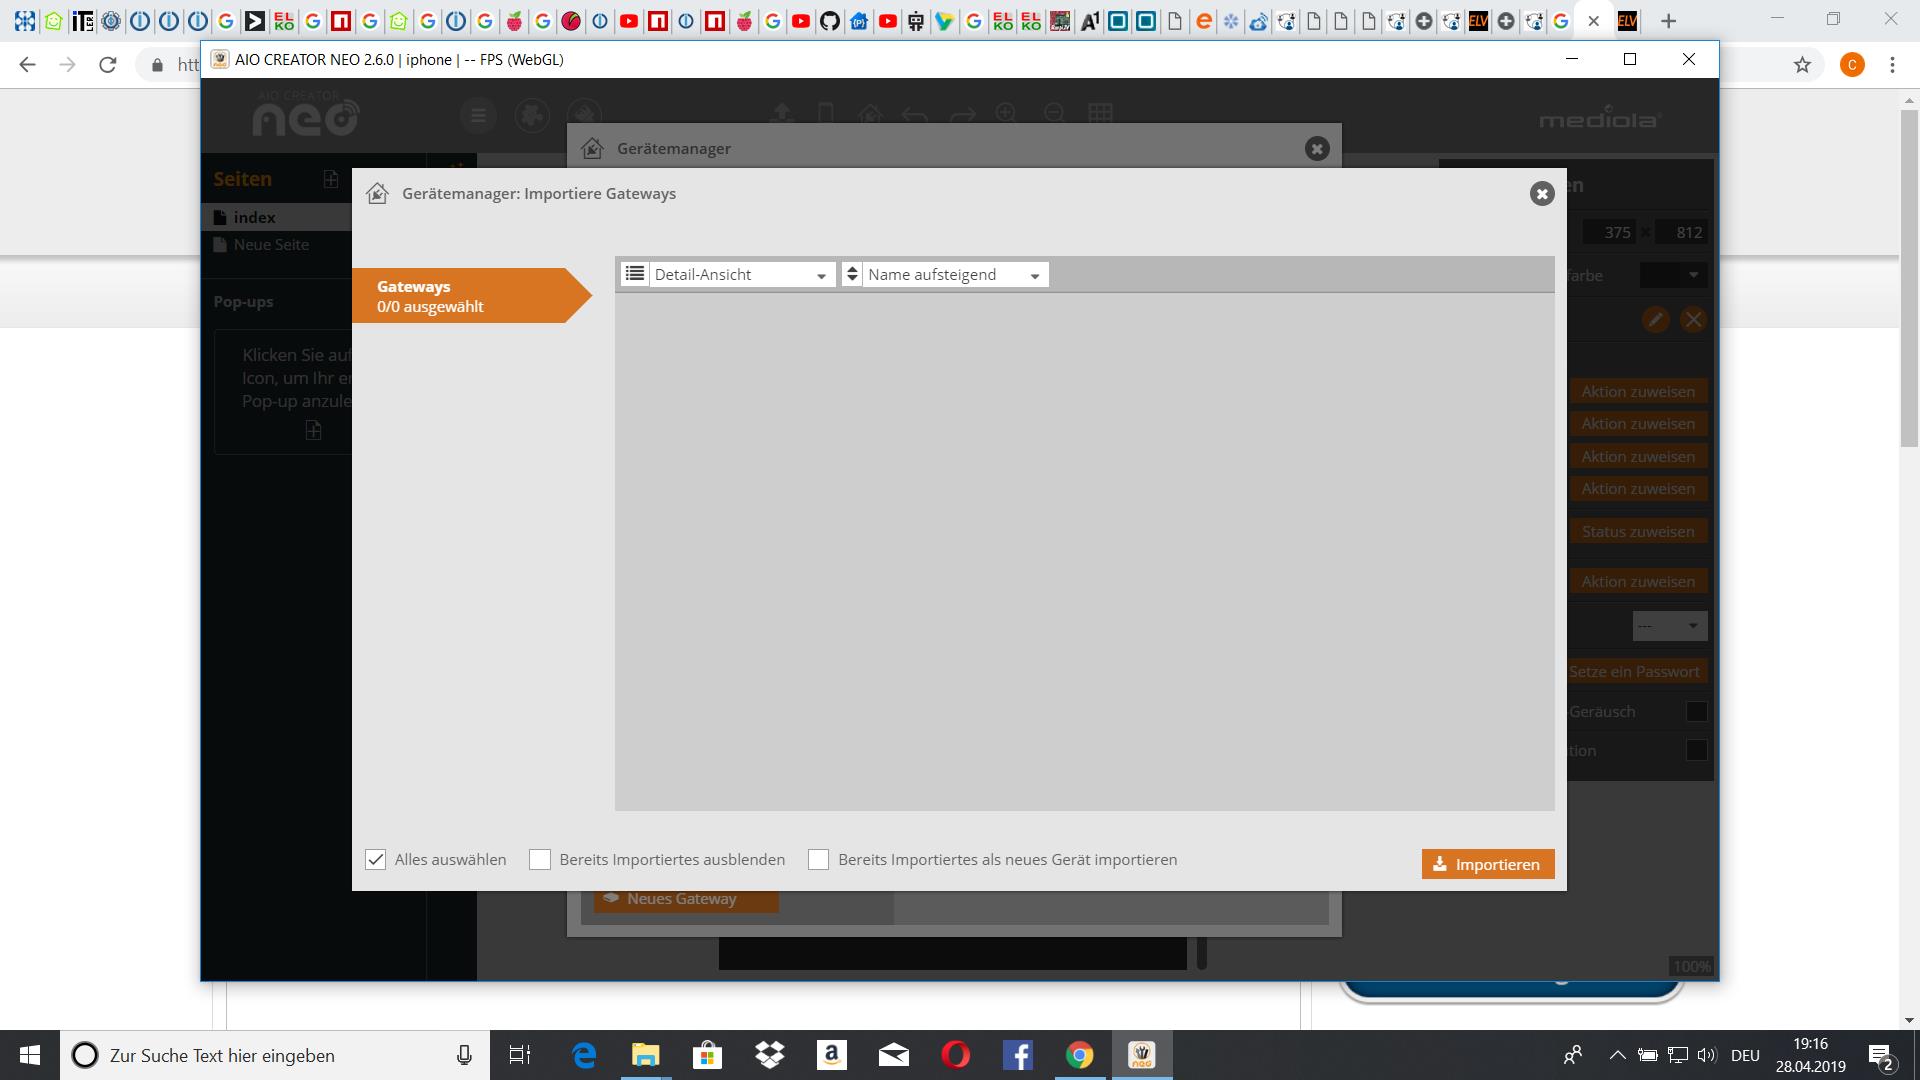Open a new Chrome tab
The image size is (1920, 1080).
(1668, 20)
